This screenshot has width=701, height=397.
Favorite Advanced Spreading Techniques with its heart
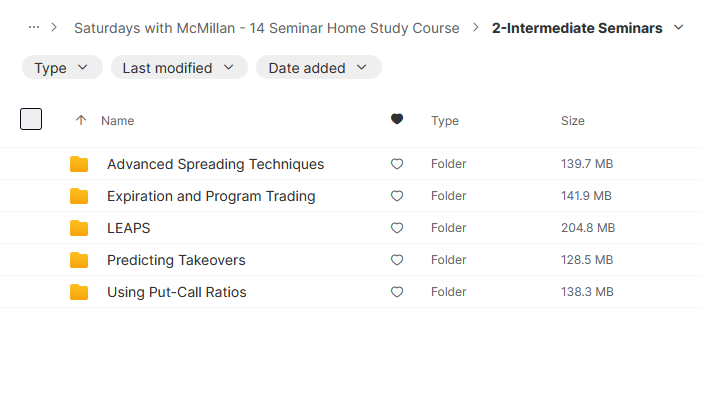pyautogui.click(x=397, y=164)
